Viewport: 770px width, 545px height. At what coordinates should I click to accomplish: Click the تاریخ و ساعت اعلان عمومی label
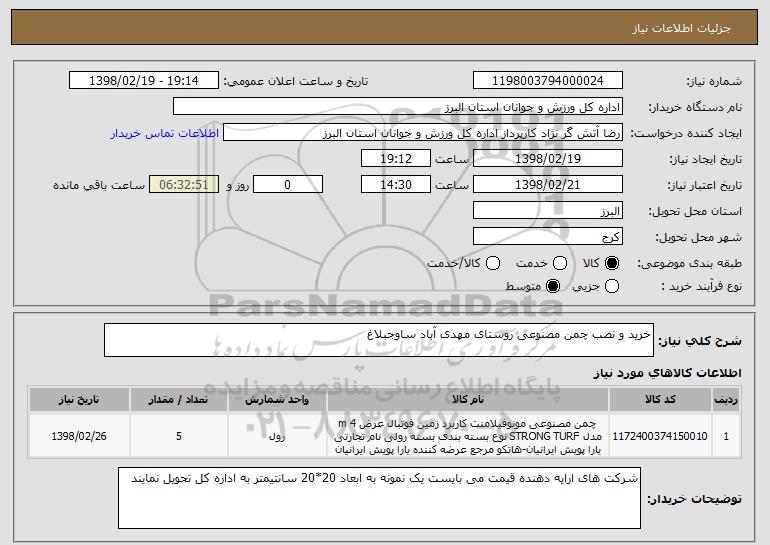pyautogui.click(x=296, y=81)
